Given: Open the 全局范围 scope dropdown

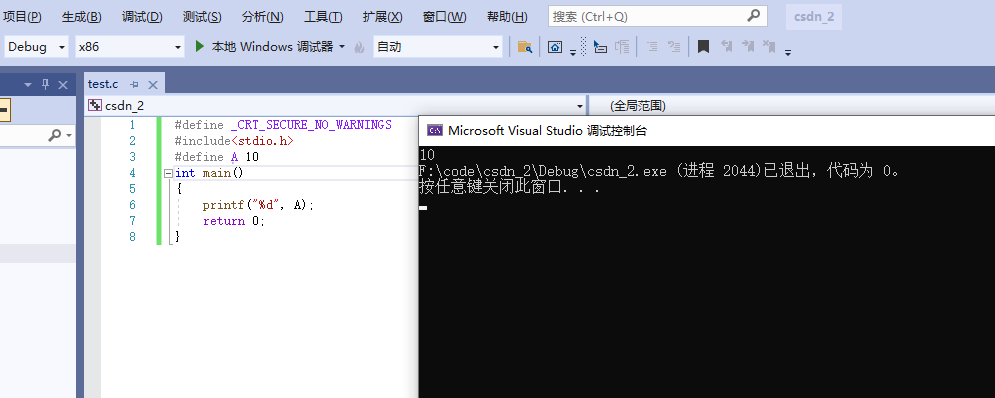Looking at the screenshot, I should 792,106.
